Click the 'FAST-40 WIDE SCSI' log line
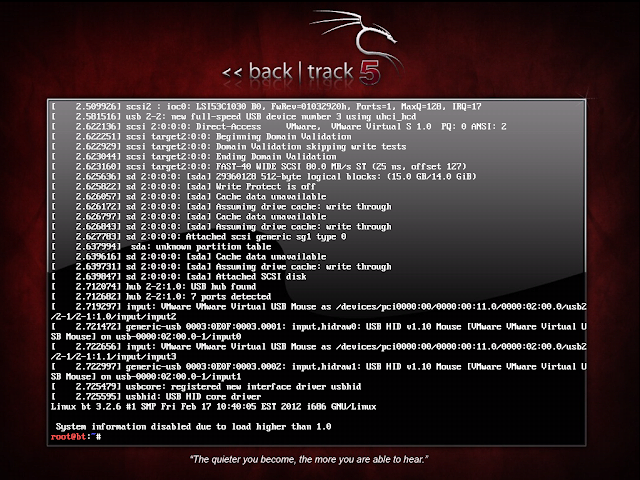The height and width of the screenshot is (480, 640). coord(258,167)
